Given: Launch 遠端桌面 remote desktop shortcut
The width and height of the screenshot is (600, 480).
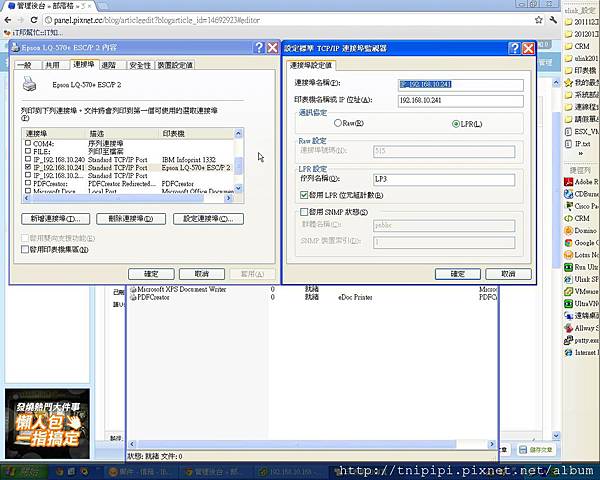Looking at the screenshot, I should (x=581, y=316).
